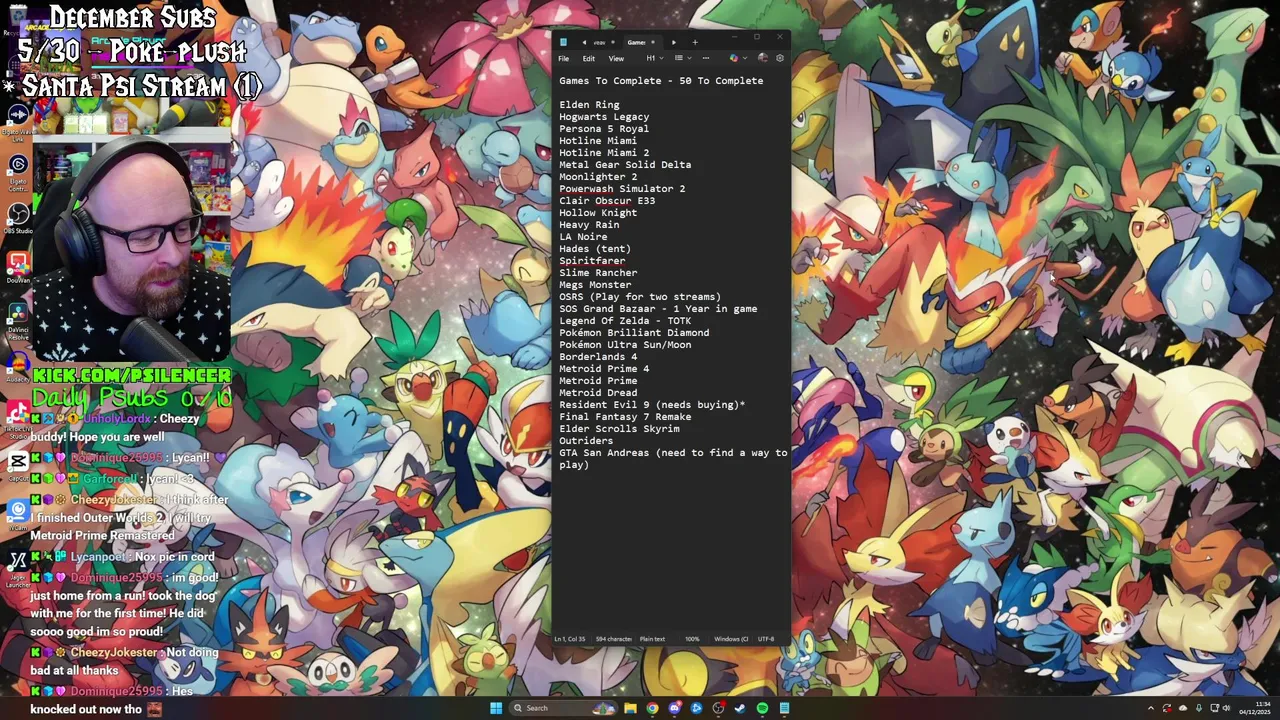
Task: Open the DouWan desktop shortcut
Action: 18,268
